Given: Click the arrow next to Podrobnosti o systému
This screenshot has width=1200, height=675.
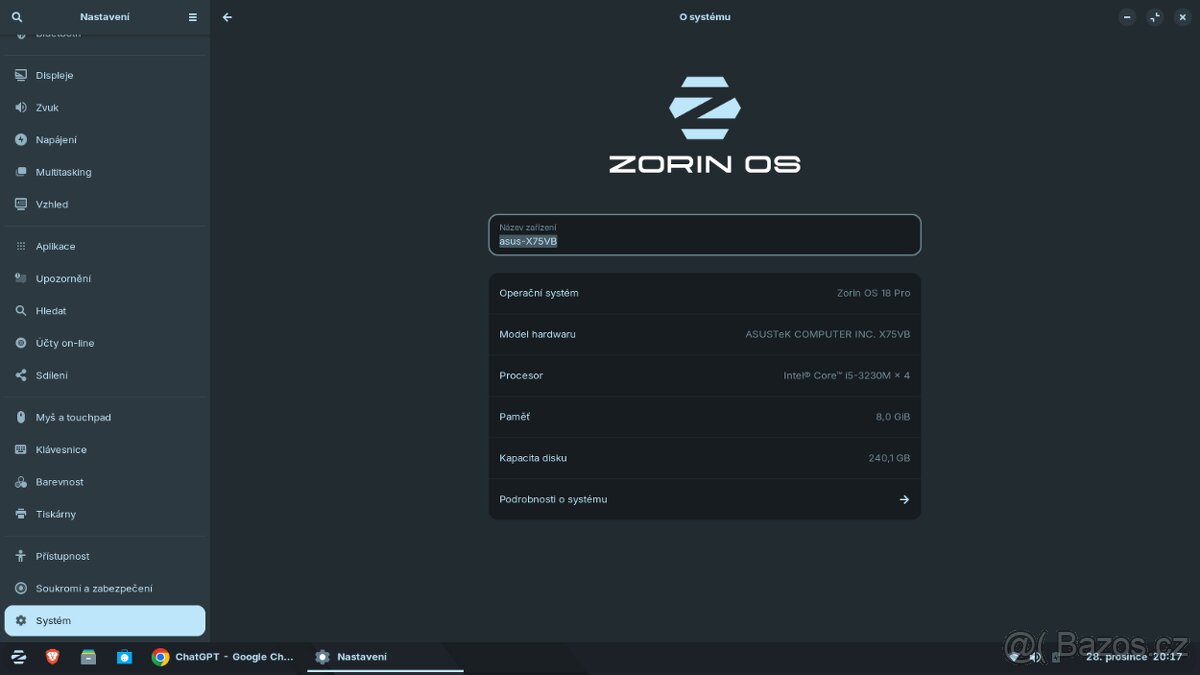Looking at the screenshot, I should point(904,499).
